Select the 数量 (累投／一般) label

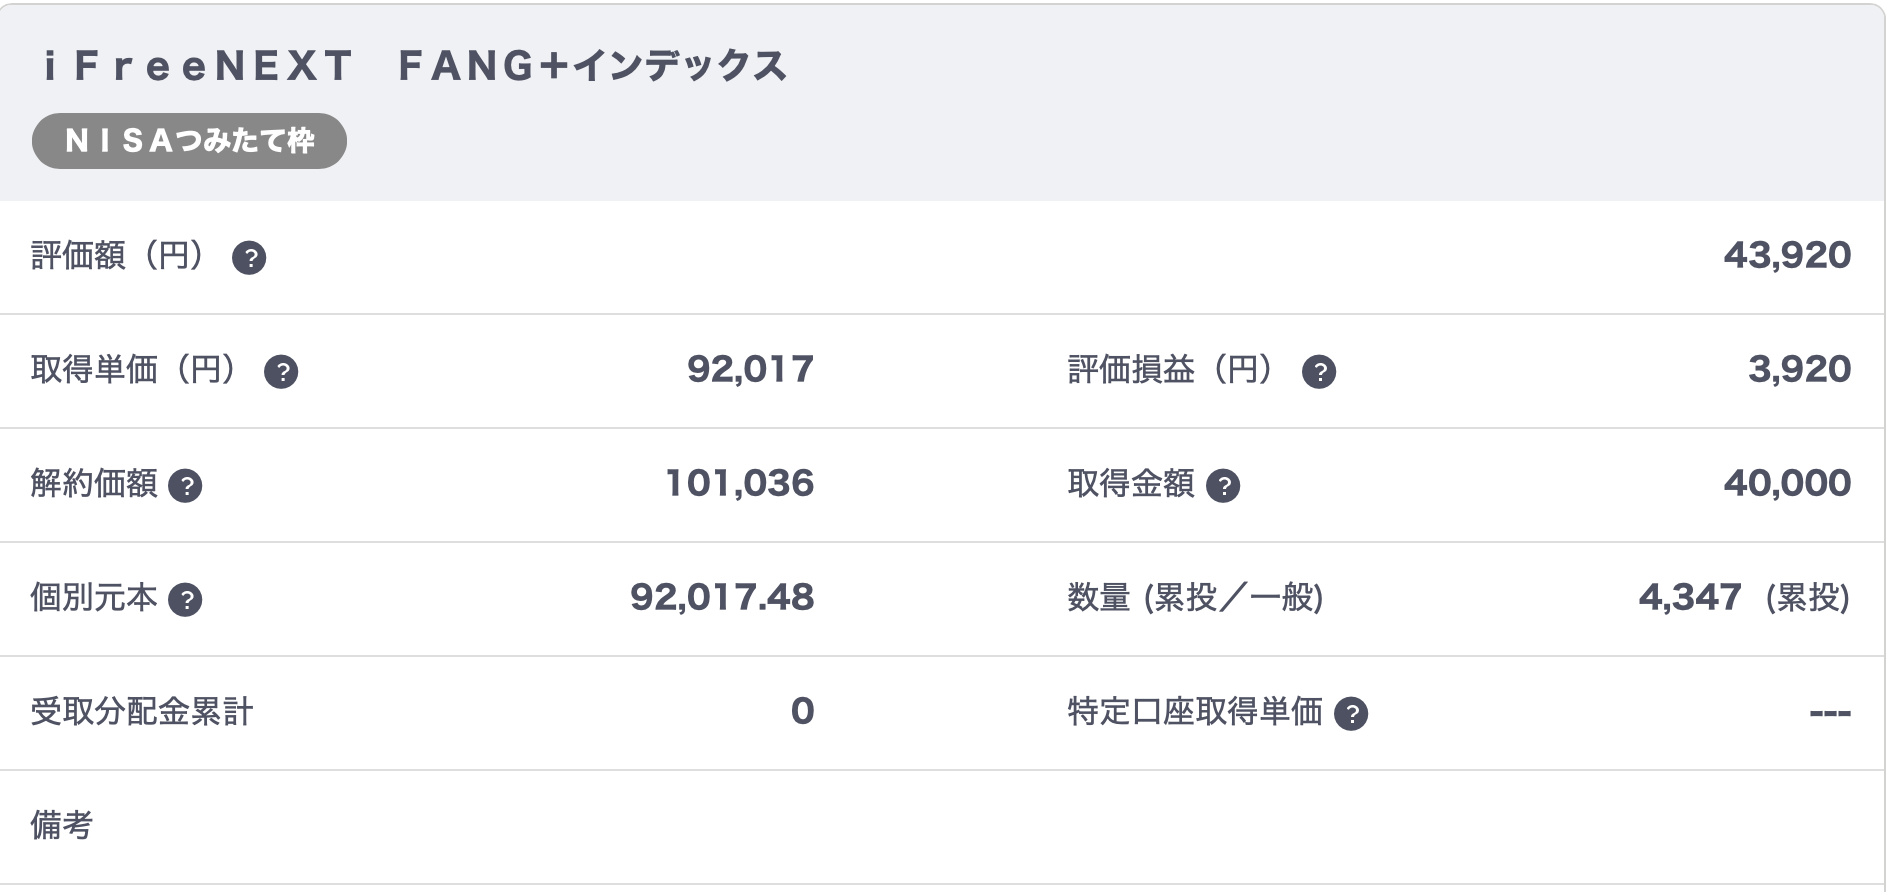point(1196,598)
